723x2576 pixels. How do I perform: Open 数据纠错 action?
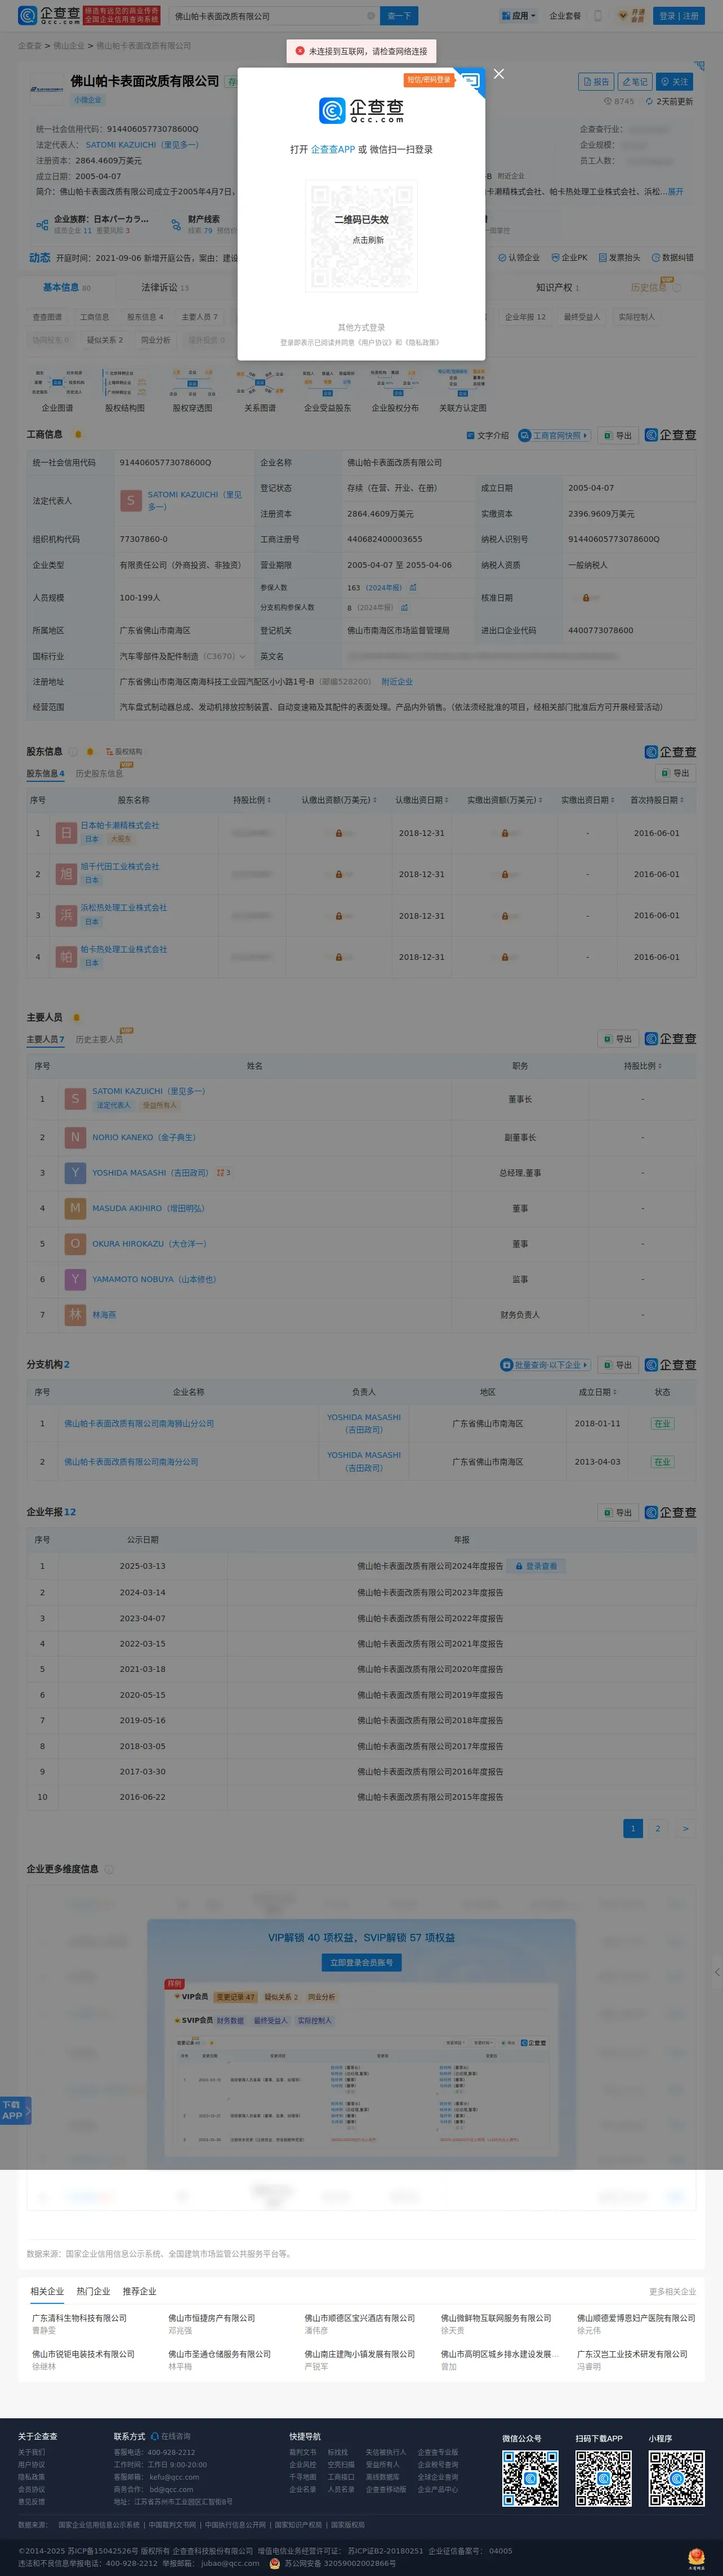(672, 258)
